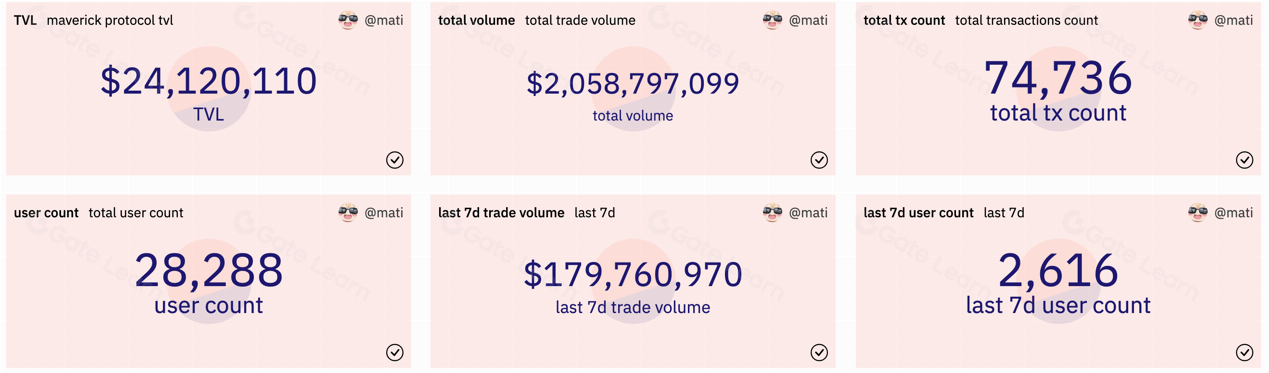Click the checkmark icon on total volume card
This screenshot has width=1269, height=373.
[x=819, y=160]
